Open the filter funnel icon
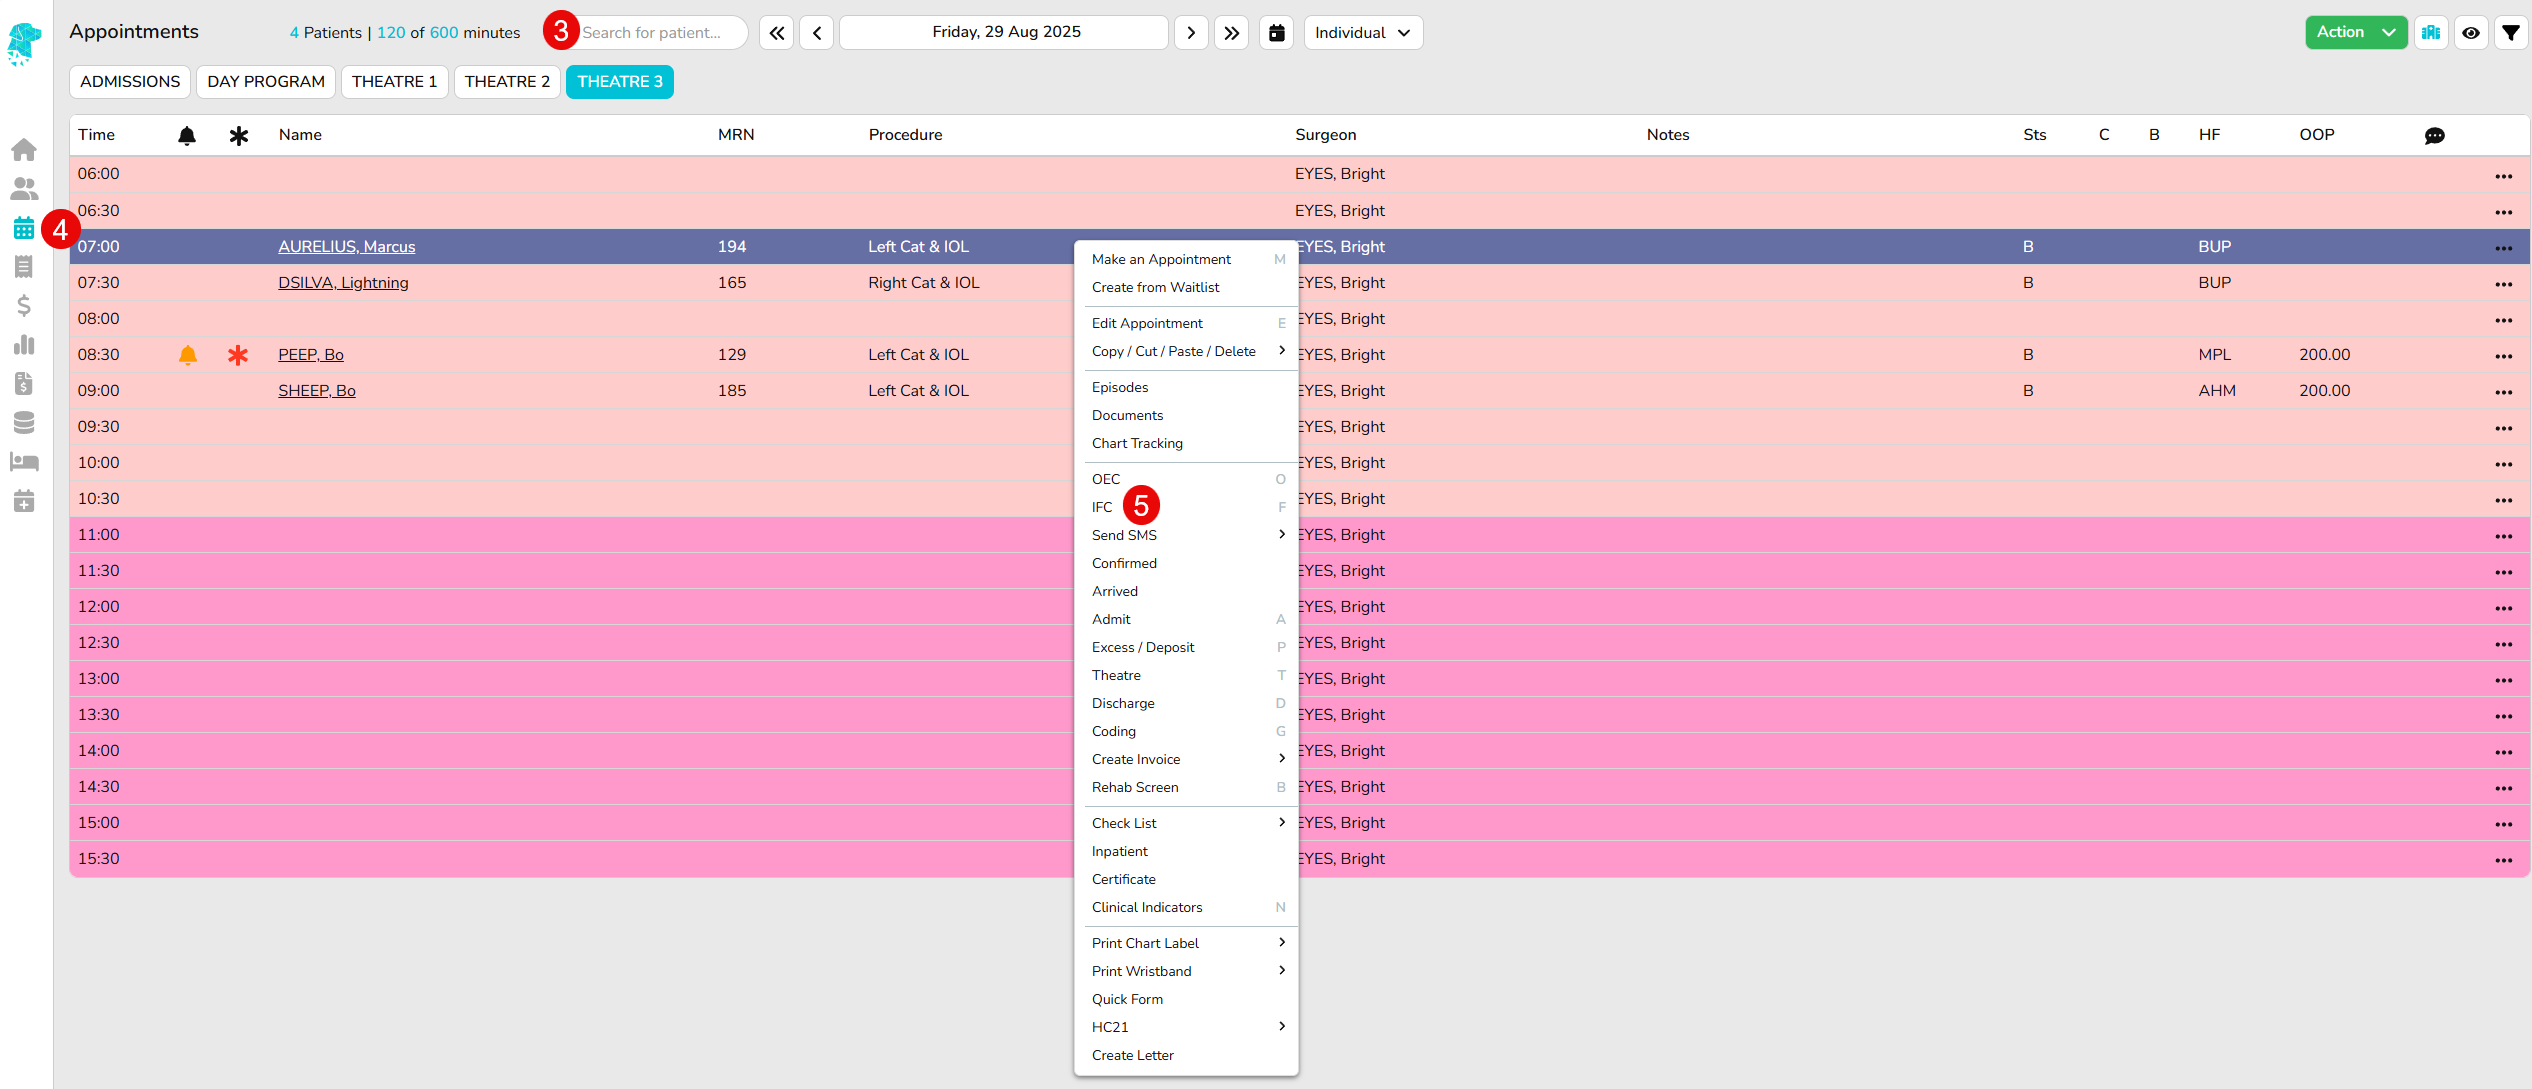The image size is (2532, 1089). [2511, 33]
